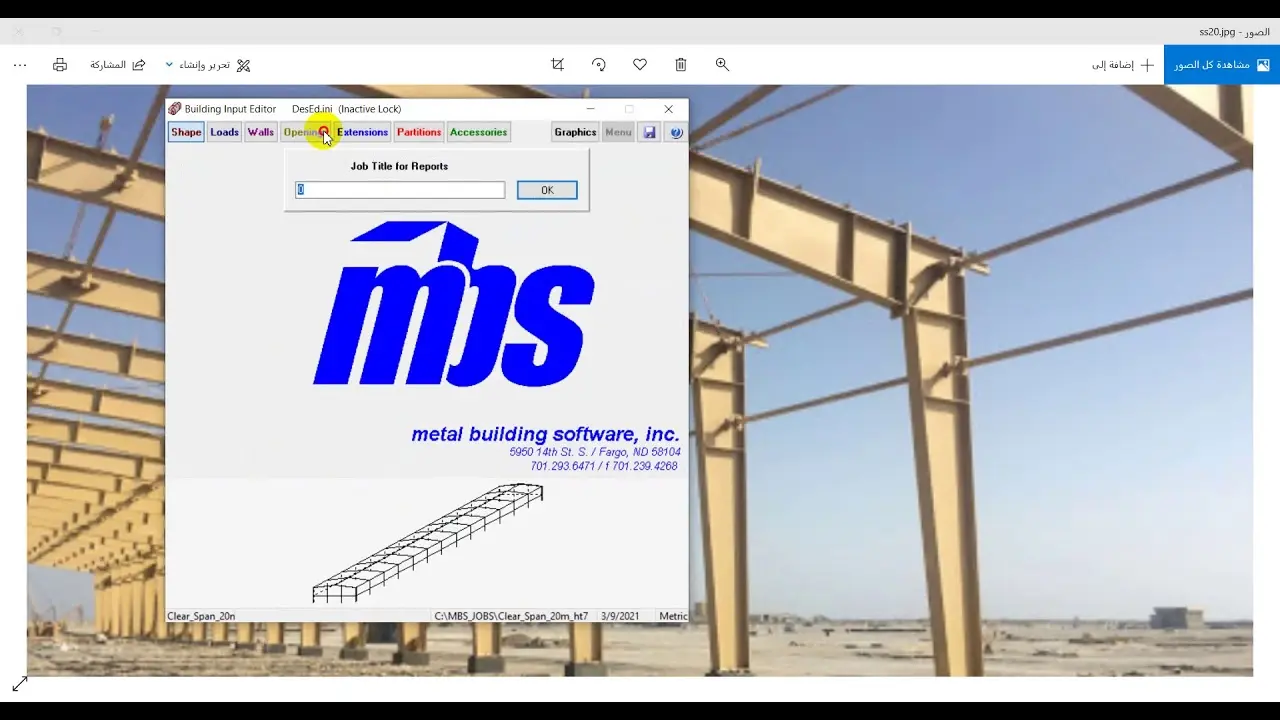Switch to the Loads tab

225,132
